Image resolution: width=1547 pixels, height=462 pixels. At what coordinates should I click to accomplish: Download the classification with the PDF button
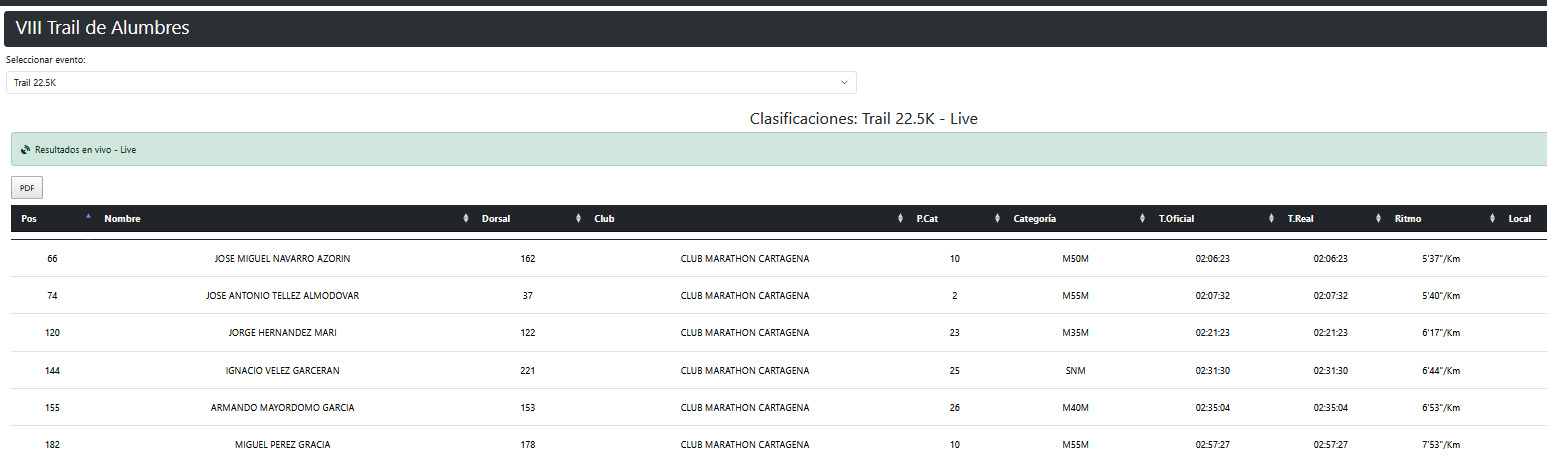tap(27, 188)
